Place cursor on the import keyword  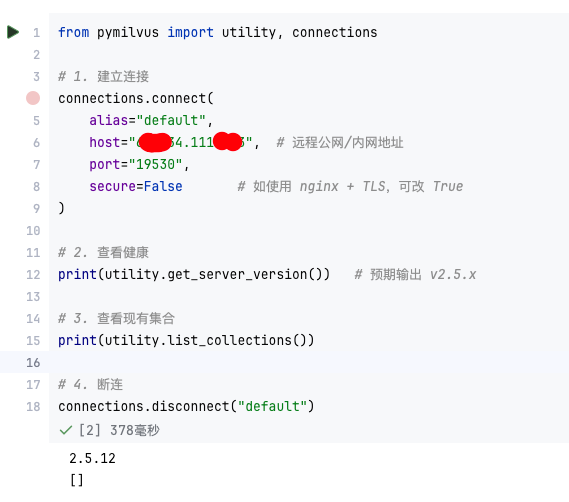[x=190, y=32]
